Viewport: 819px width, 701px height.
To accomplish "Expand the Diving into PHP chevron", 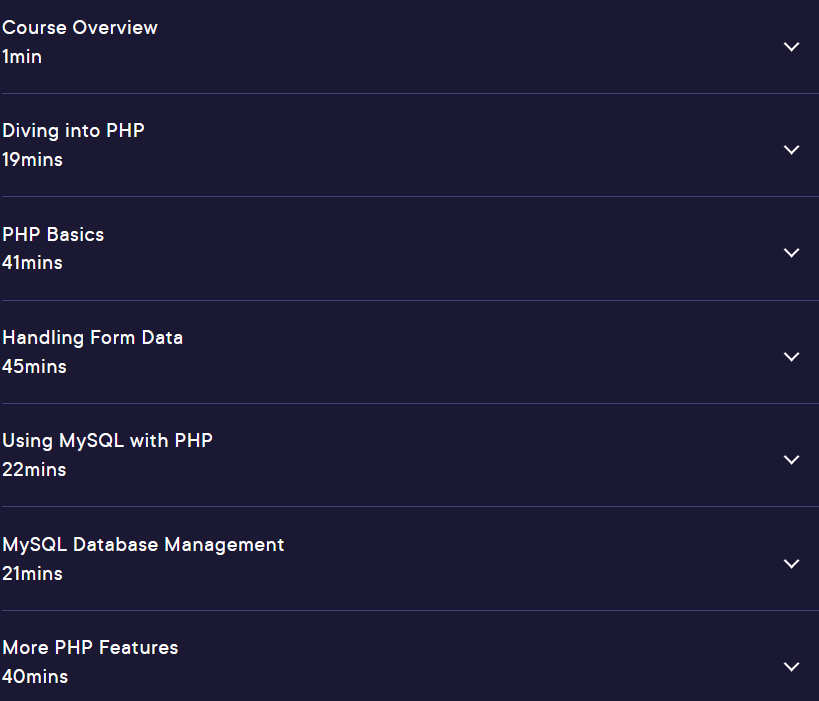I will point(791,150).
